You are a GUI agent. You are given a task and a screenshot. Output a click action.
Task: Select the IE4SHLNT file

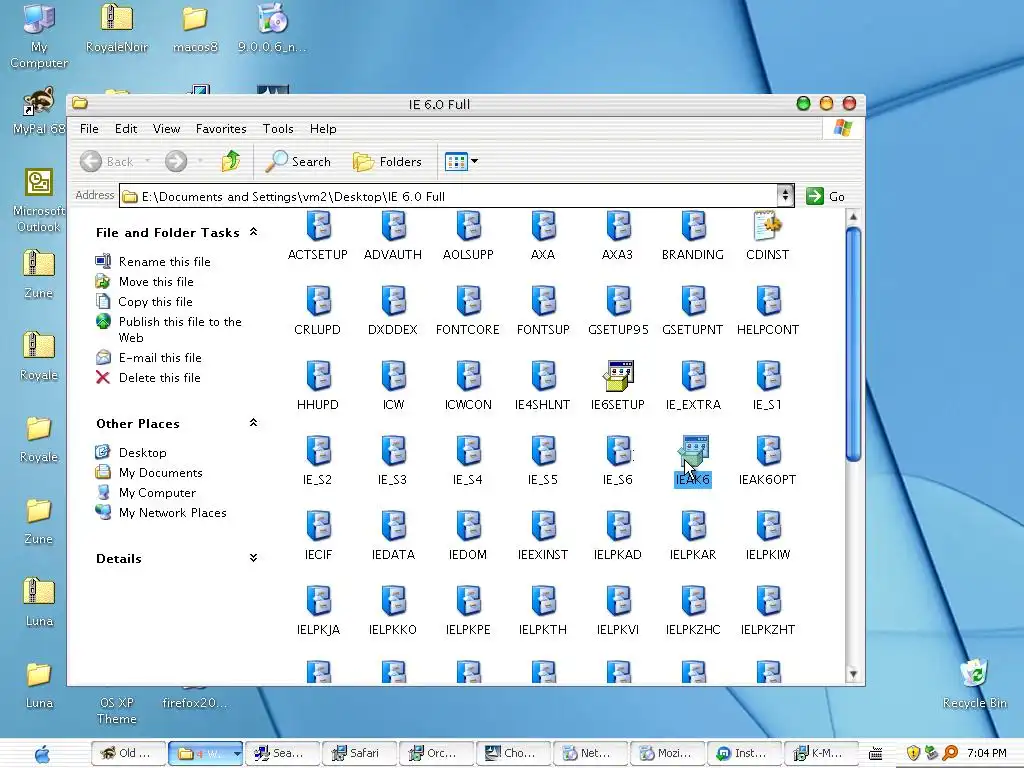point(543,386)
